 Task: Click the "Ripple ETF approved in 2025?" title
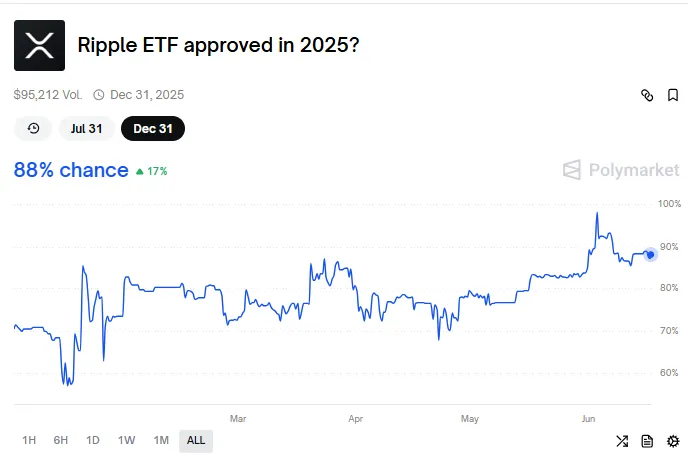(x=219, y=45)
